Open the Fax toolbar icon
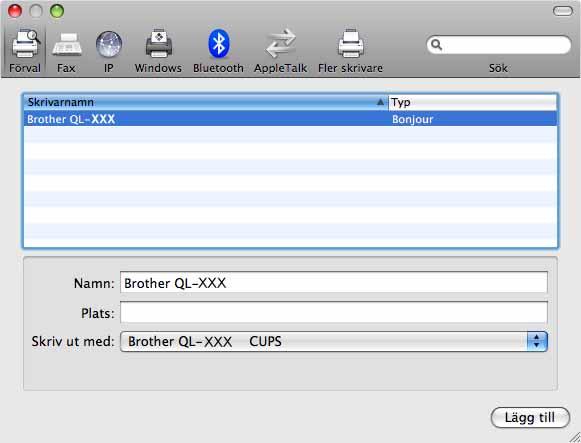This screenshot has width=581, height=443. [67, 45]
